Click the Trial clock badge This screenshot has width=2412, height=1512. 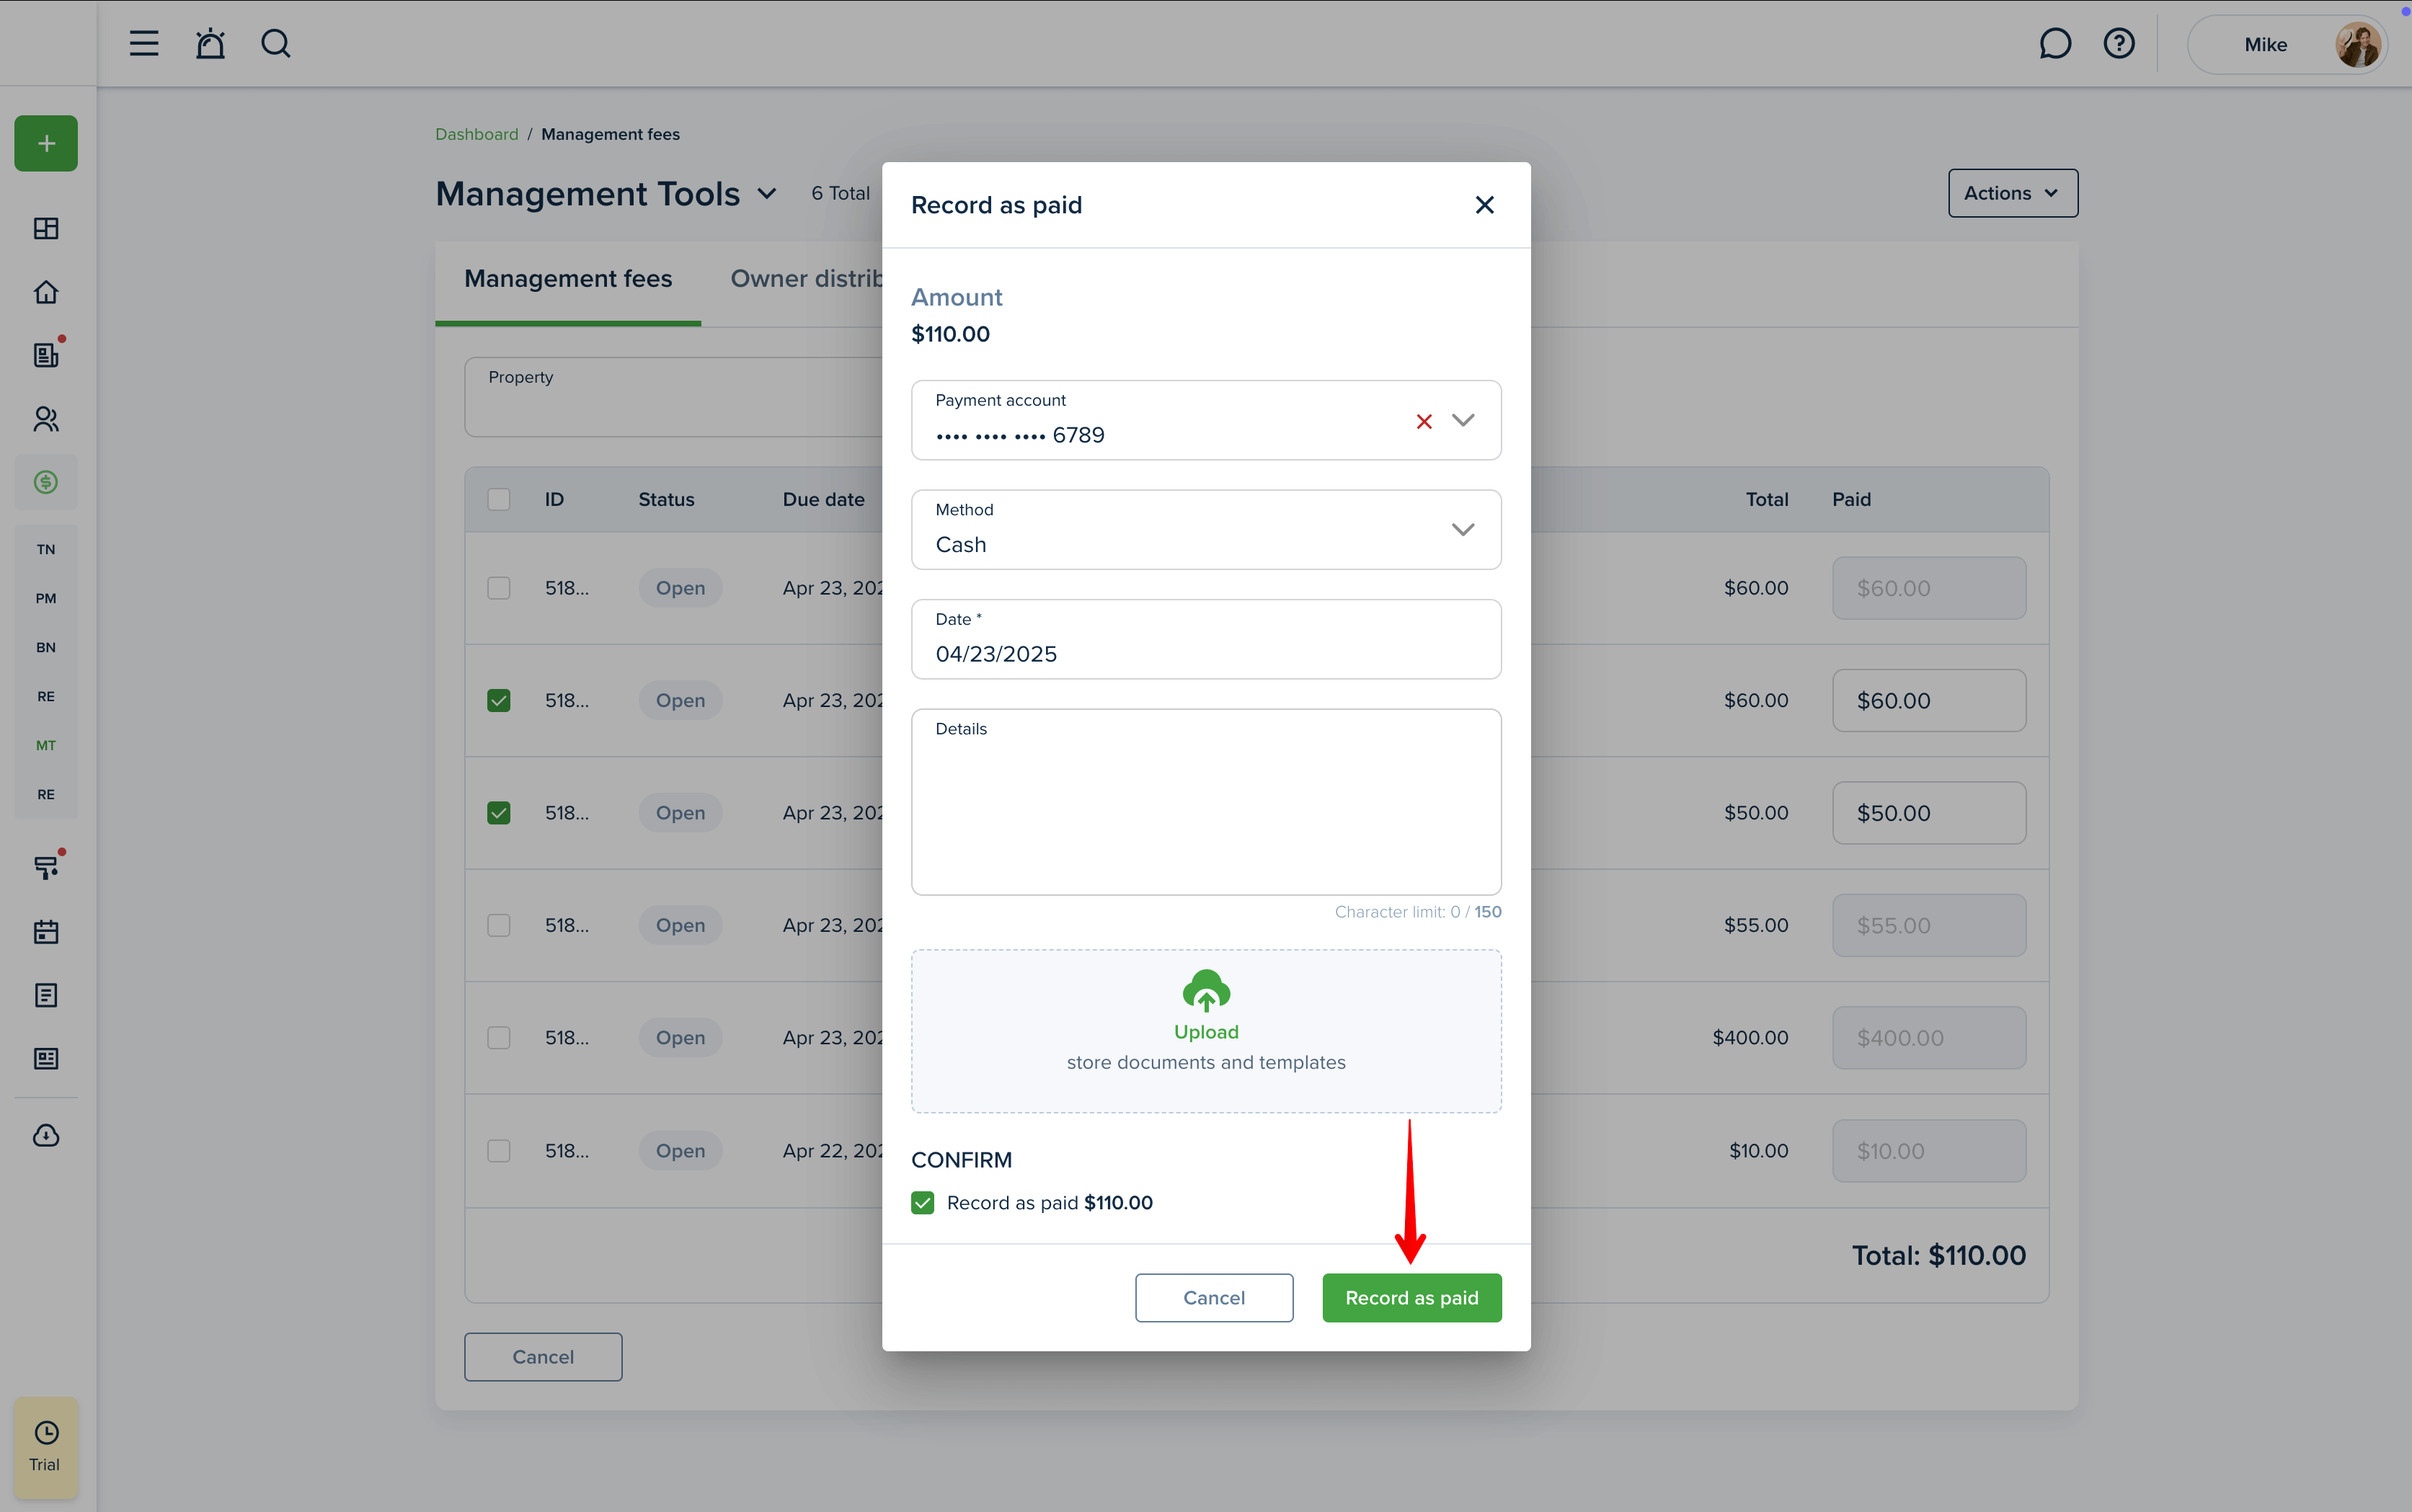[x=46, y=1447]
